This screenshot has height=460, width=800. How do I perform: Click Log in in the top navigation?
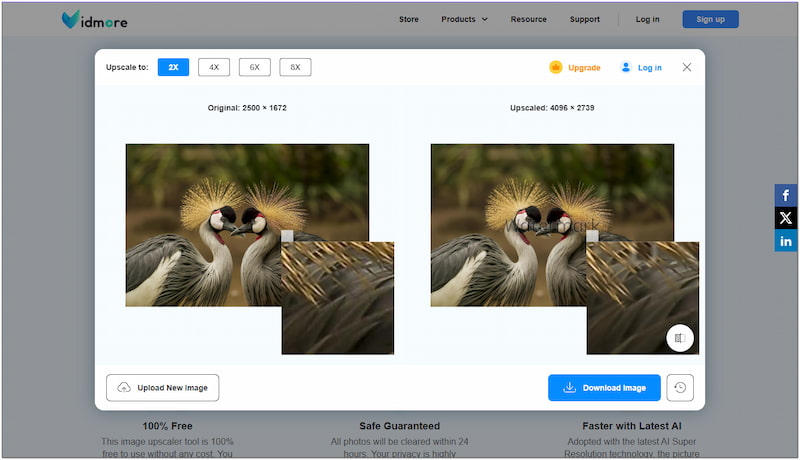point(647,19)
